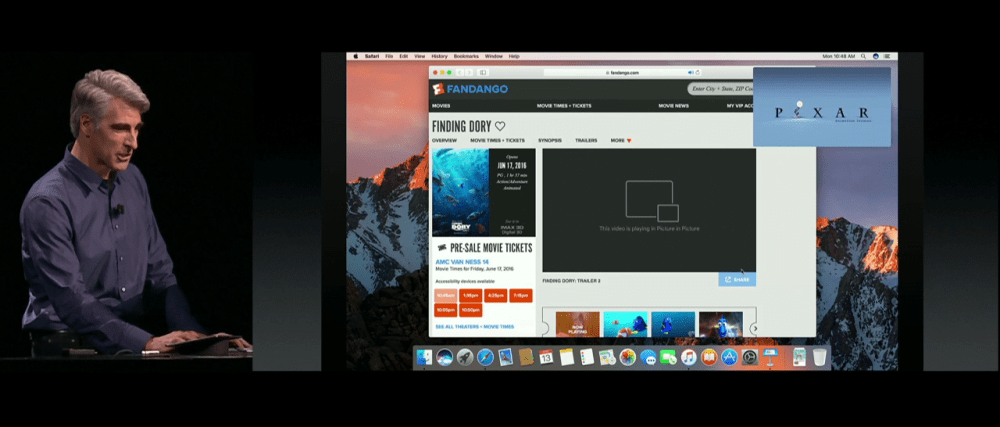
Task: Open Notification Center in menu bar
Action: 889,56
